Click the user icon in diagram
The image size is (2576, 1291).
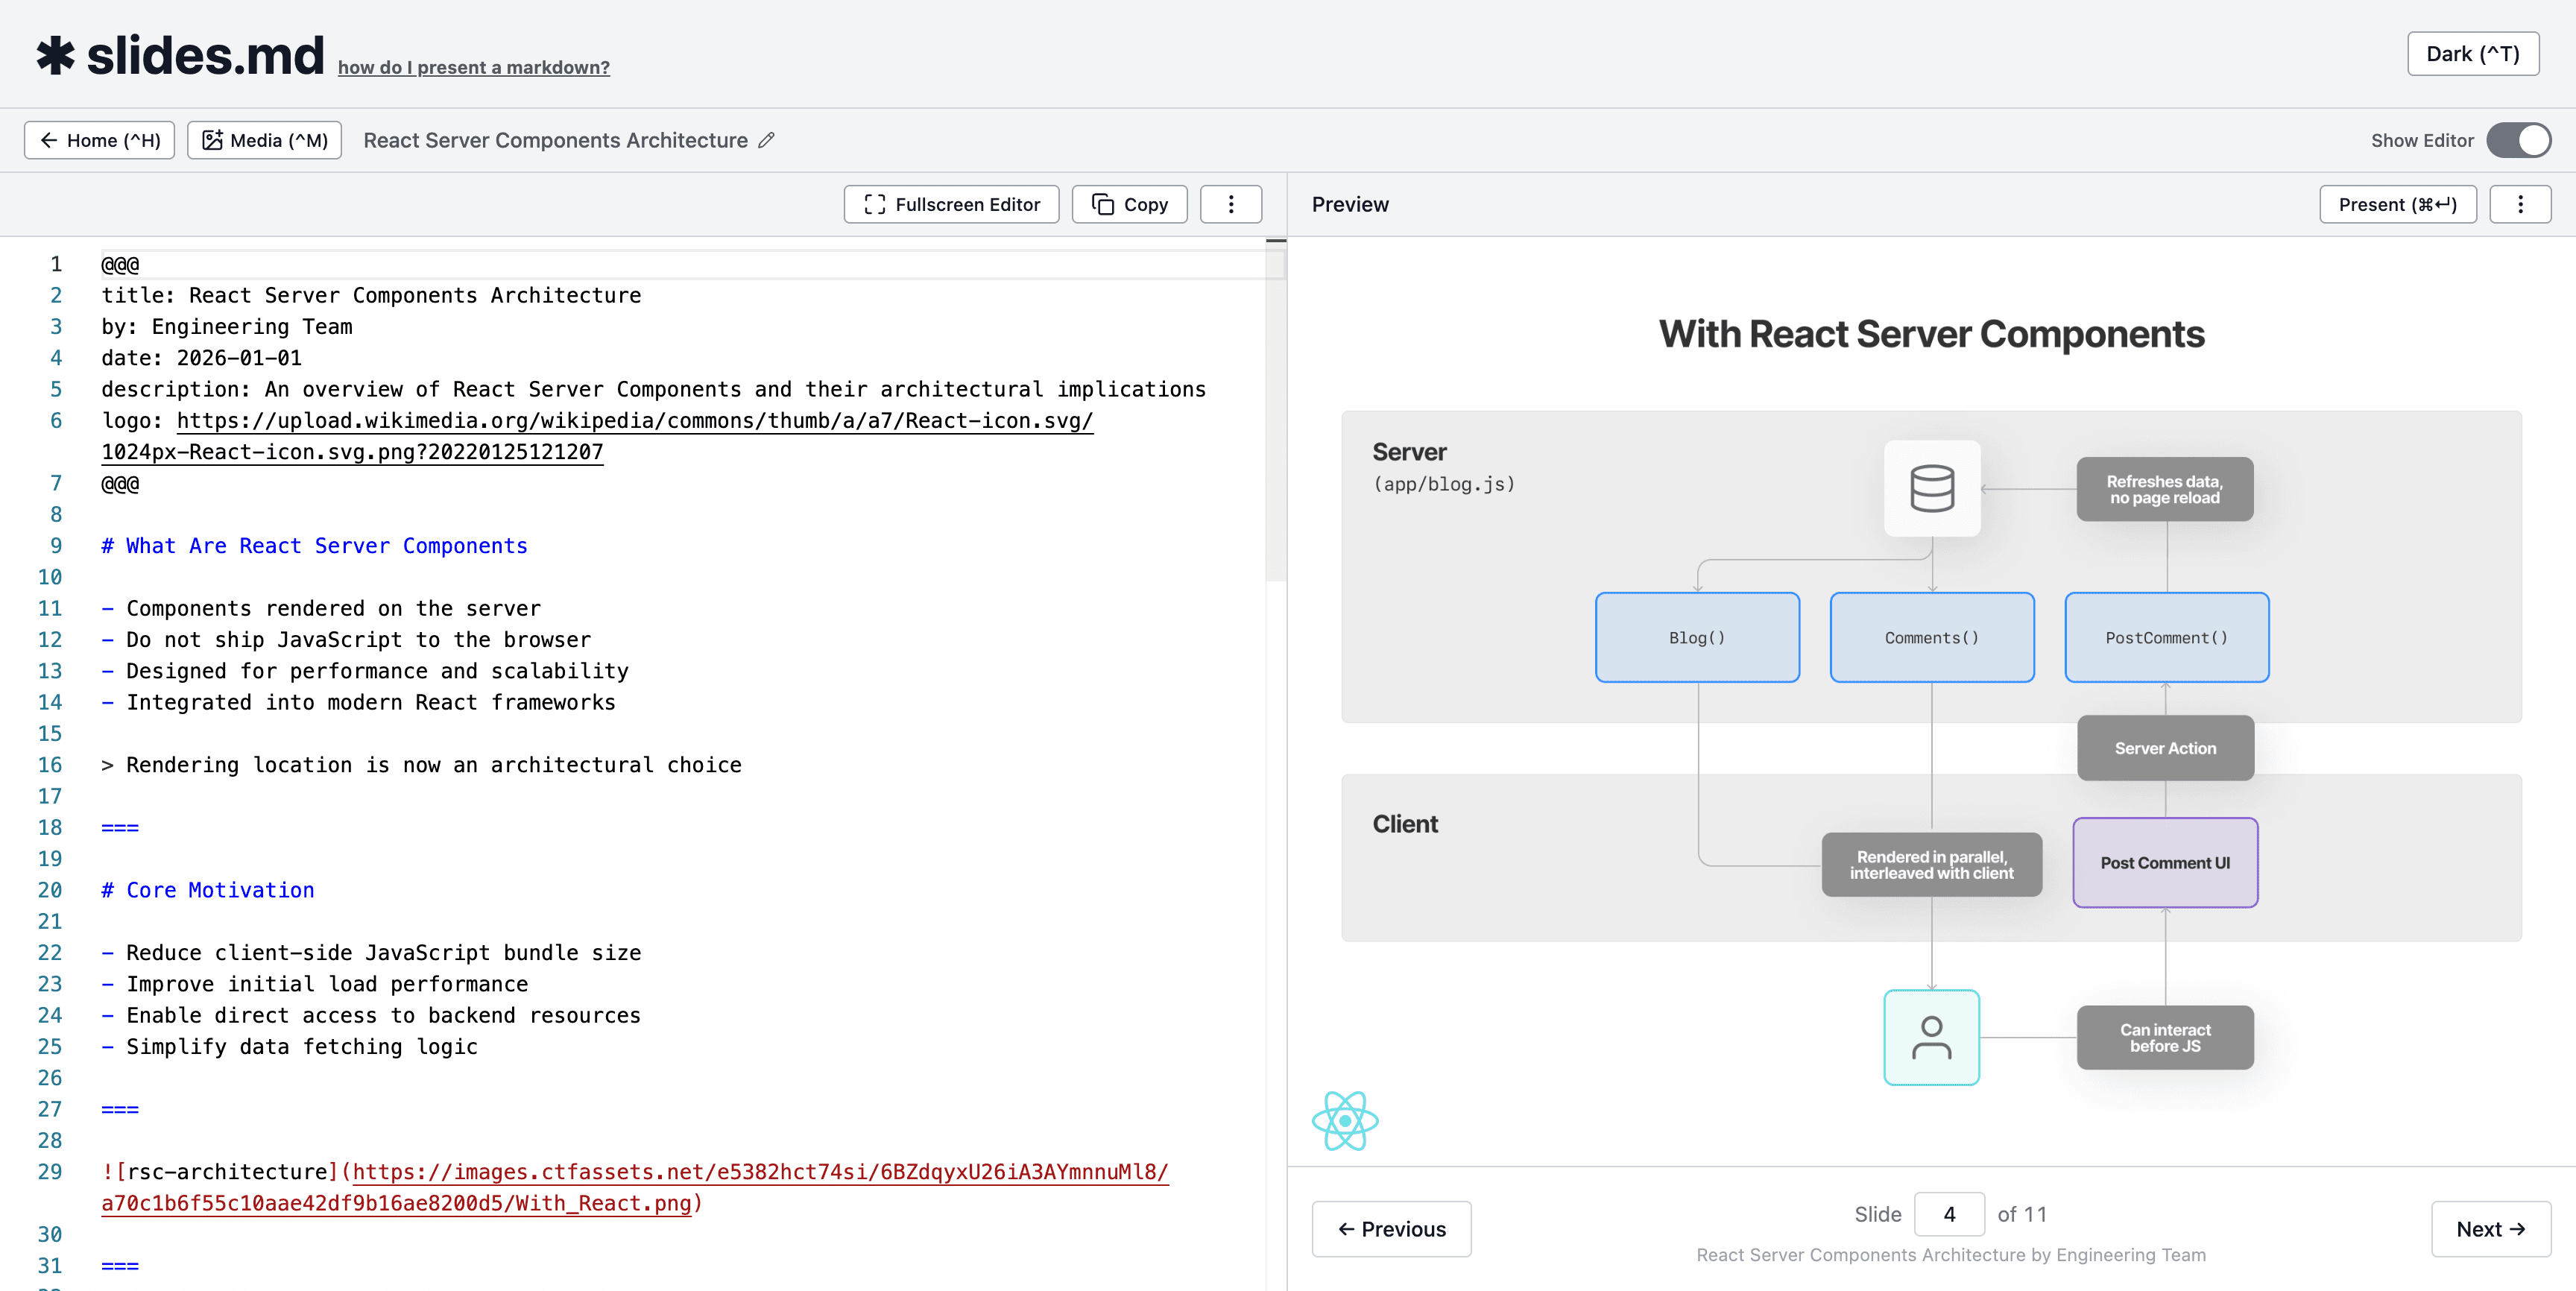(1931, 1037)
